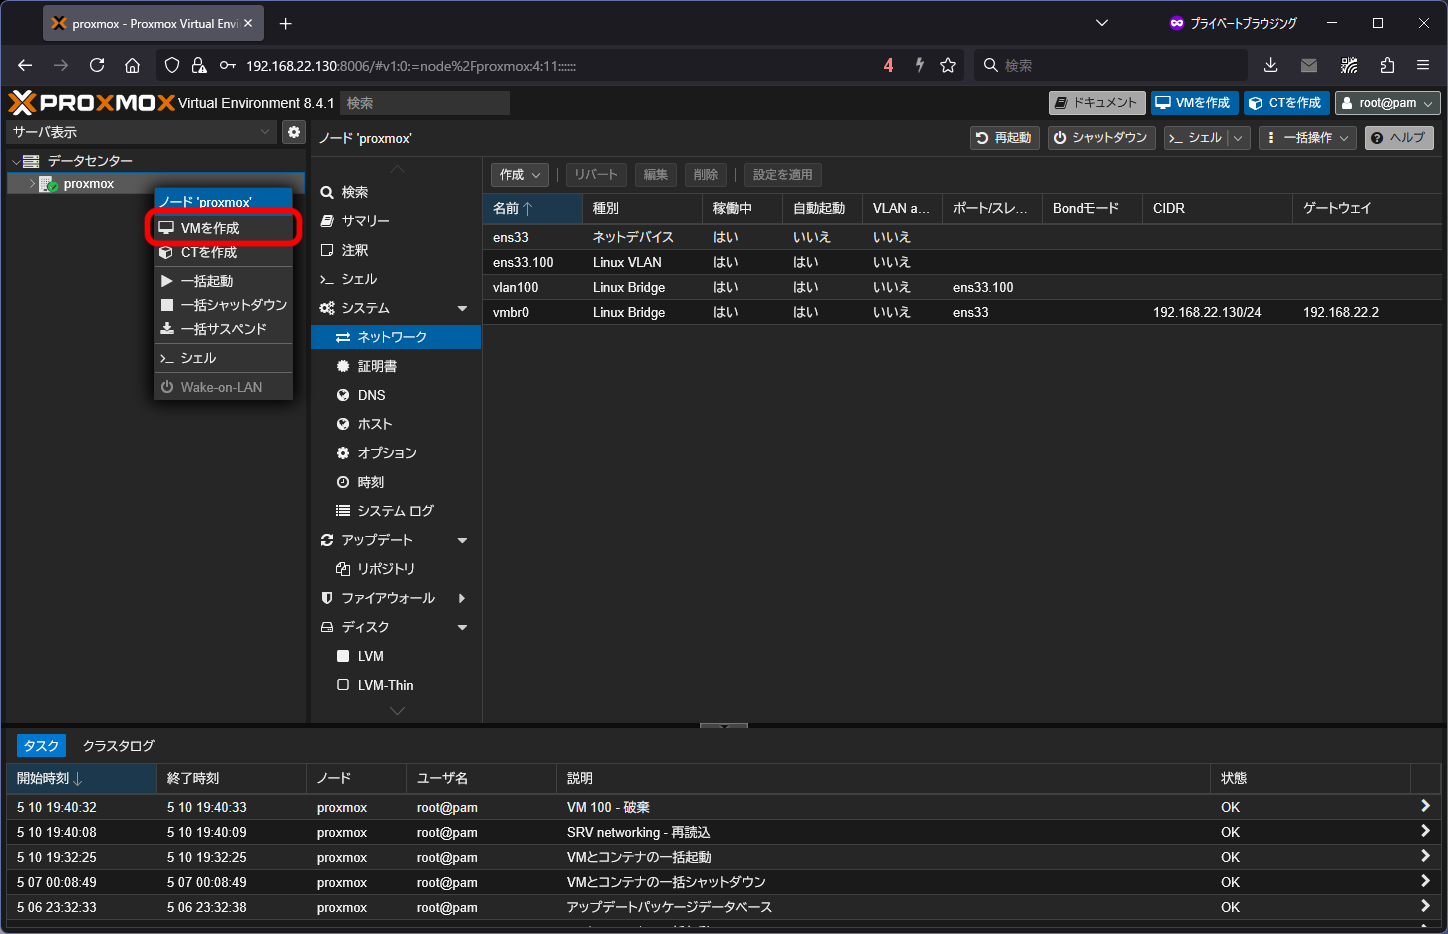This screenshot has width=1448, height=934.
Task: Open 時刻 time menu item
Action: click(396, 482)
